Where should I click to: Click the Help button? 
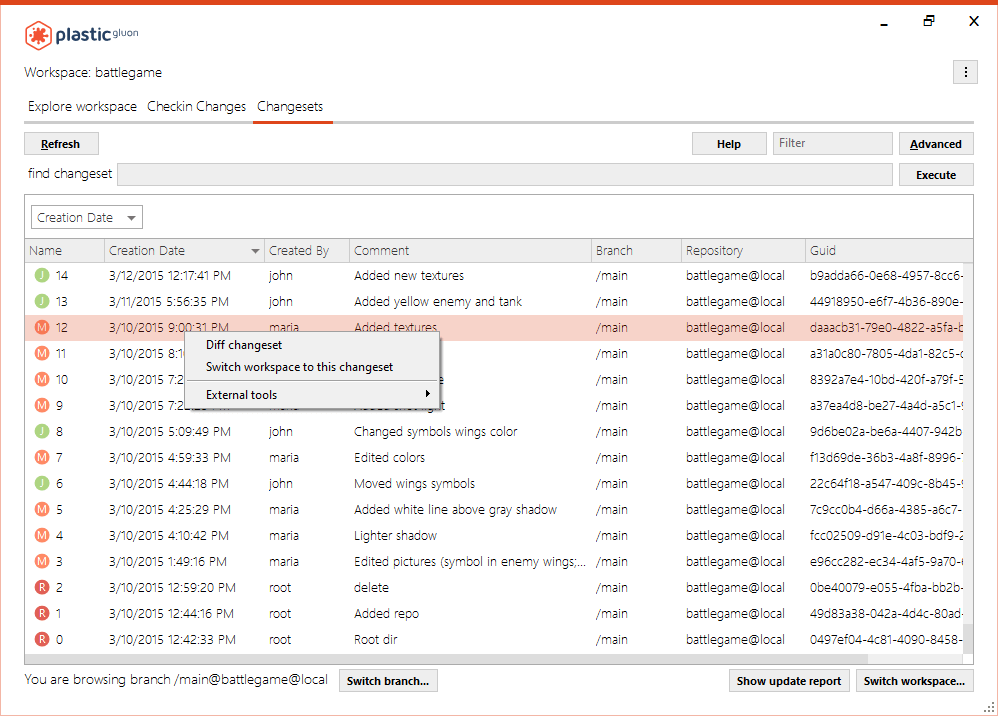(x=729, y=144)
